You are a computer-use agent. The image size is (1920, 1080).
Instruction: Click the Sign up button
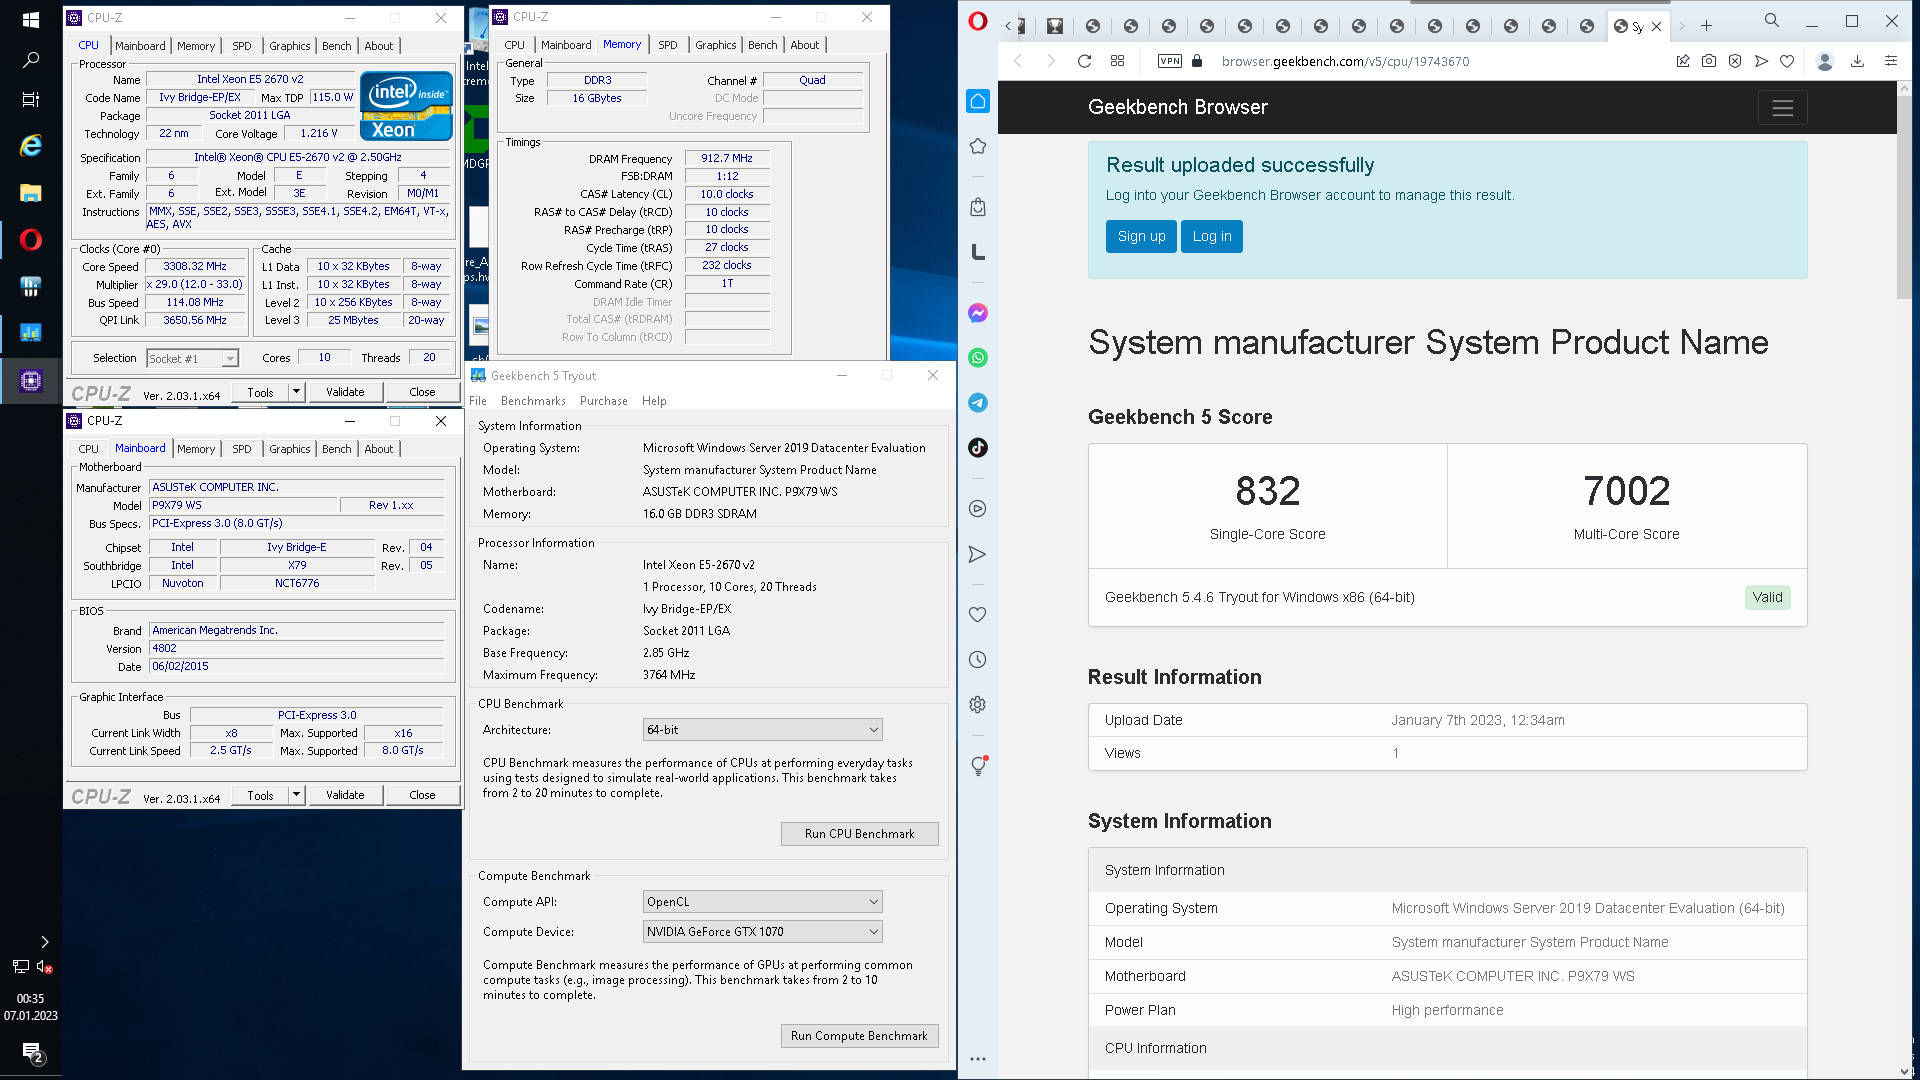coord(1141,237)
